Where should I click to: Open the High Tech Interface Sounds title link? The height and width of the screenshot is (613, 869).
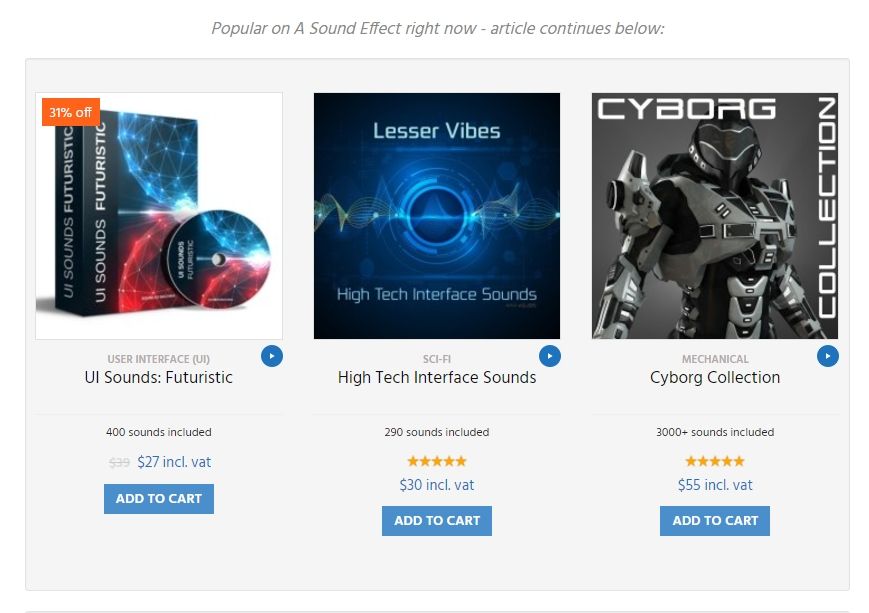point(437,377)
